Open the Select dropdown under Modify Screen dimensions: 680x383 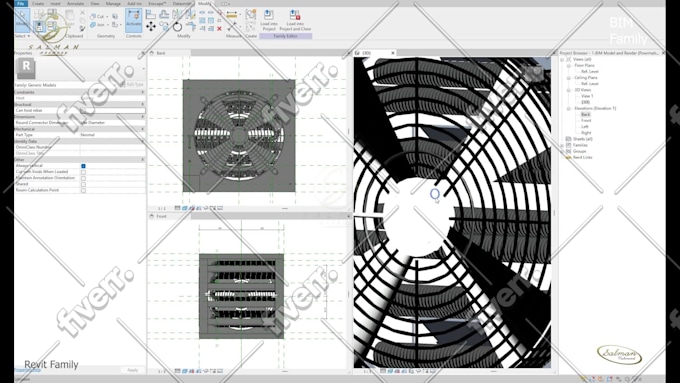[x=22, y=36]
